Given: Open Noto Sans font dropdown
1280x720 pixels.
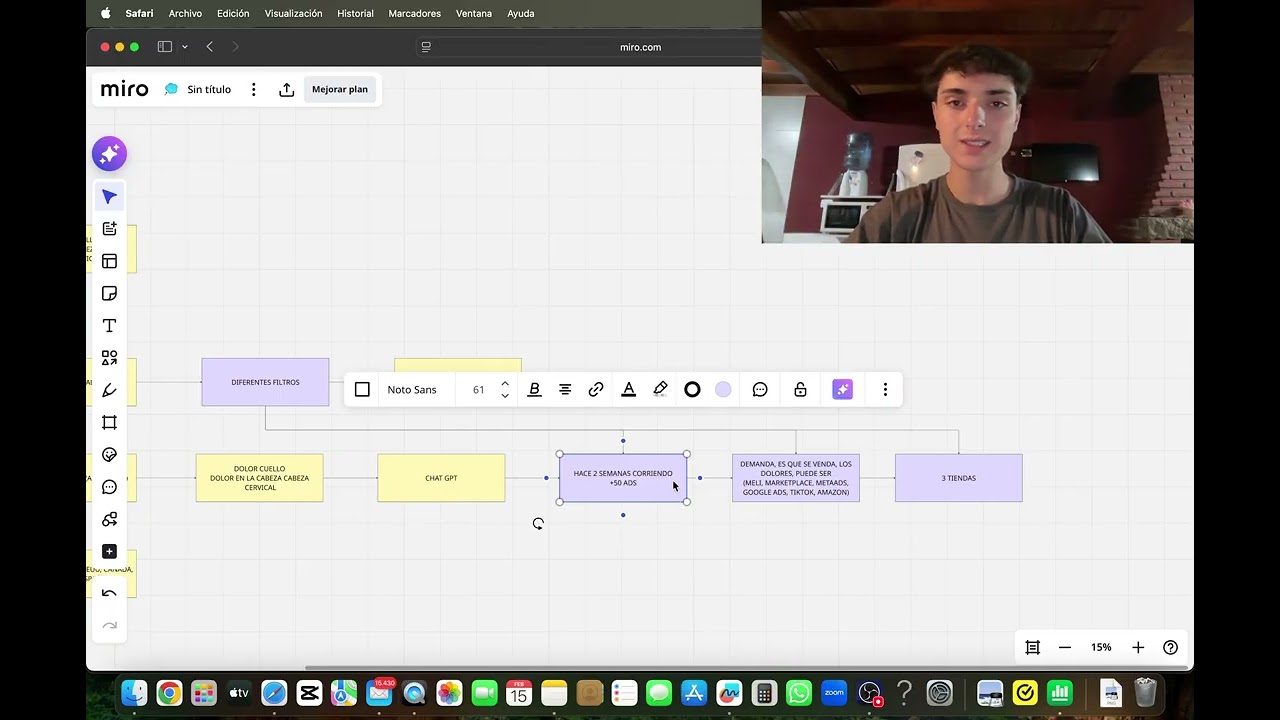Looking at the screenshot, I should 412,390.
